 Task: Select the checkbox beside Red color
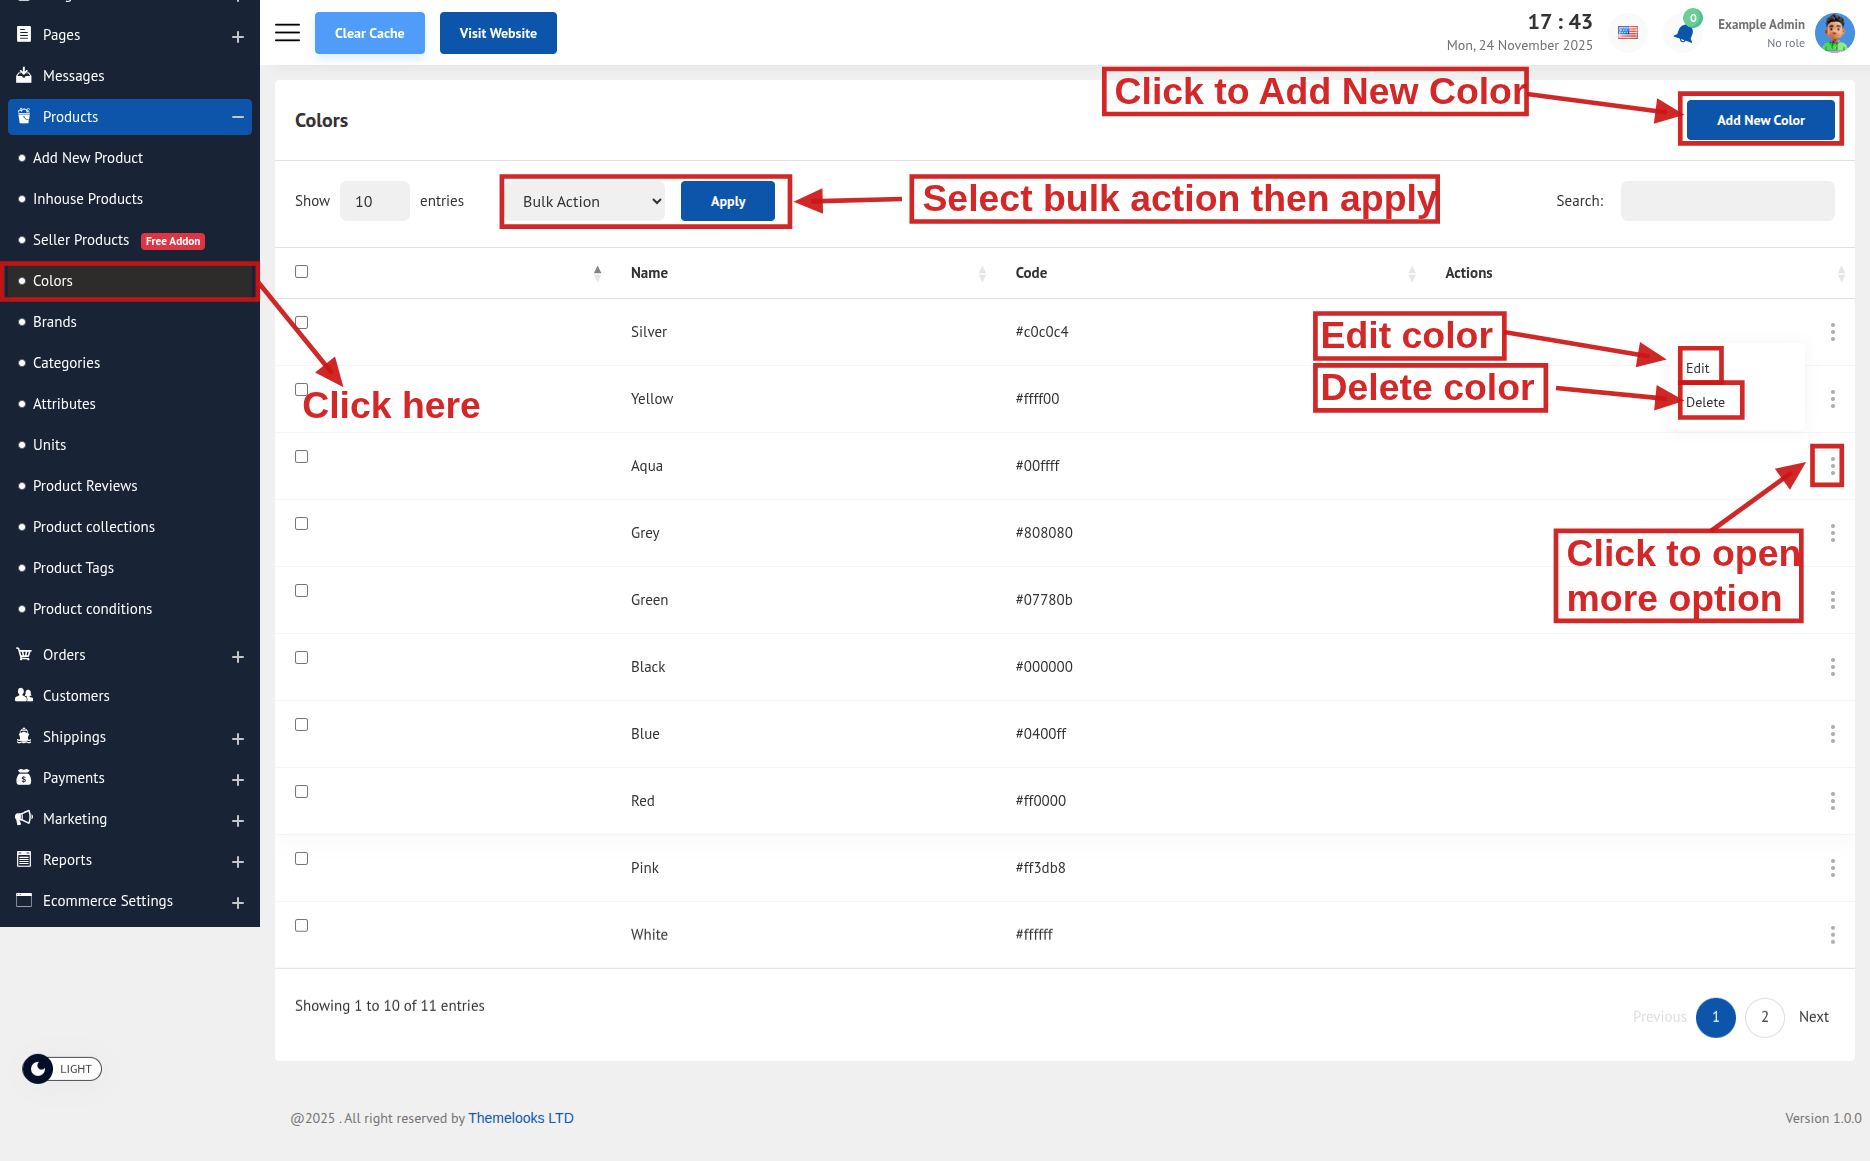301,792
